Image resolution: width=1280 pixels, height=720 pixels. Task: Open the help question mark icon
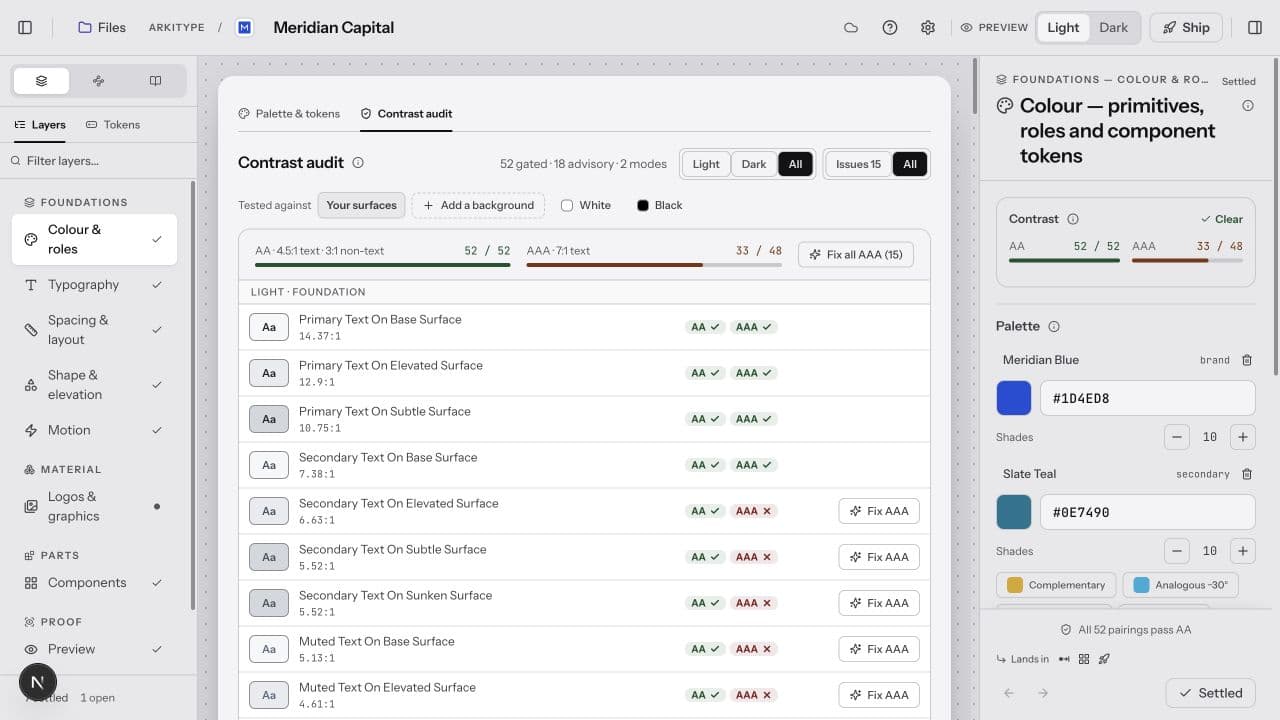click(890, 28)
